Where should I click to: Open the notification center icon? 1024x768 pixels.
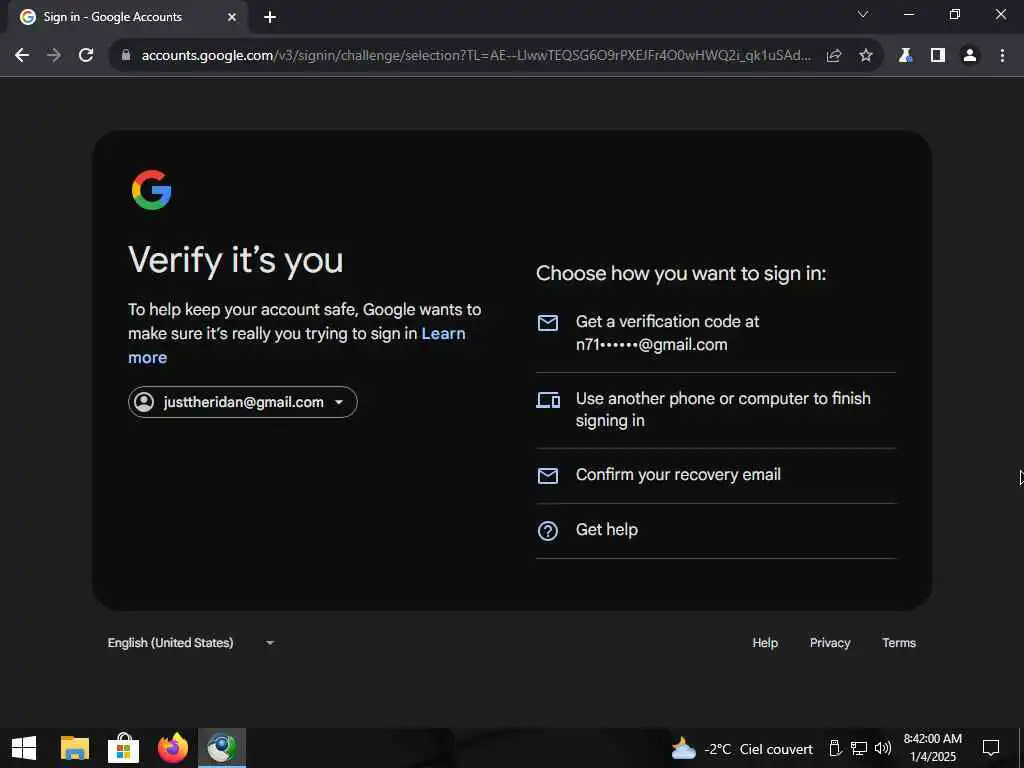[x=991, y=748]
